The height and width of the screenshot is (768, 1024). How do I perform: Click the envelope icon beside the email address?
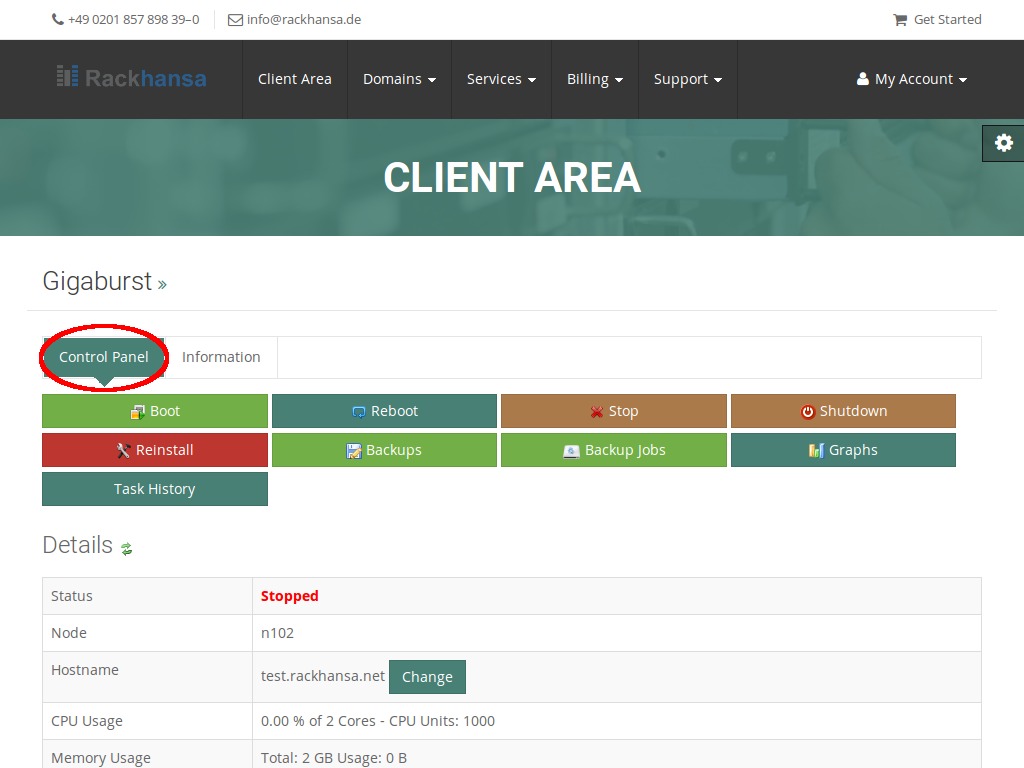(x=235, y=20)
